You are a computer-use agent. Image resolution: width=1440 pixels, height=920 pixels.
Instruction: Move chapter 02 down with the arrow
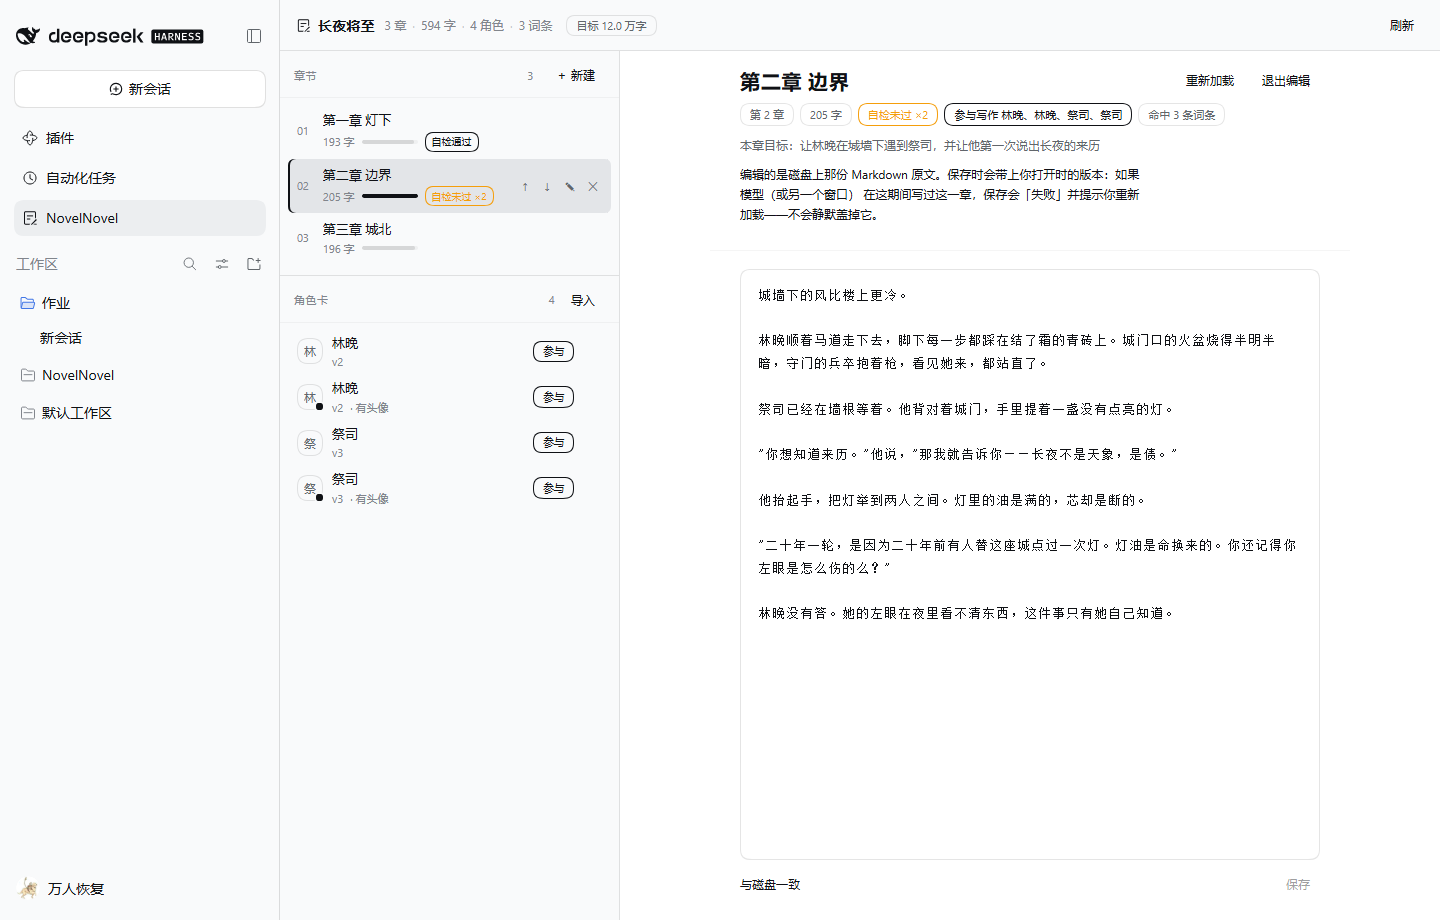[x=547, y=187]
